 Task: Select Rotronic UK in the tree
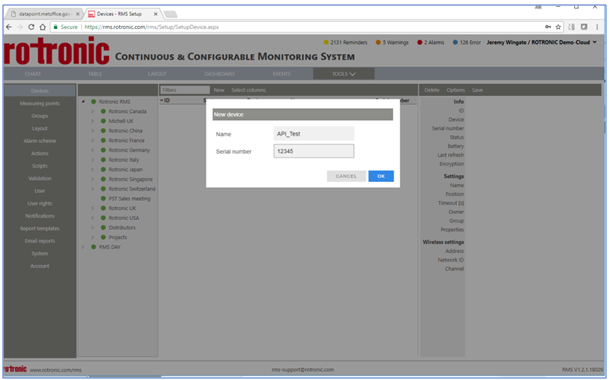click(x=122, y=208)
